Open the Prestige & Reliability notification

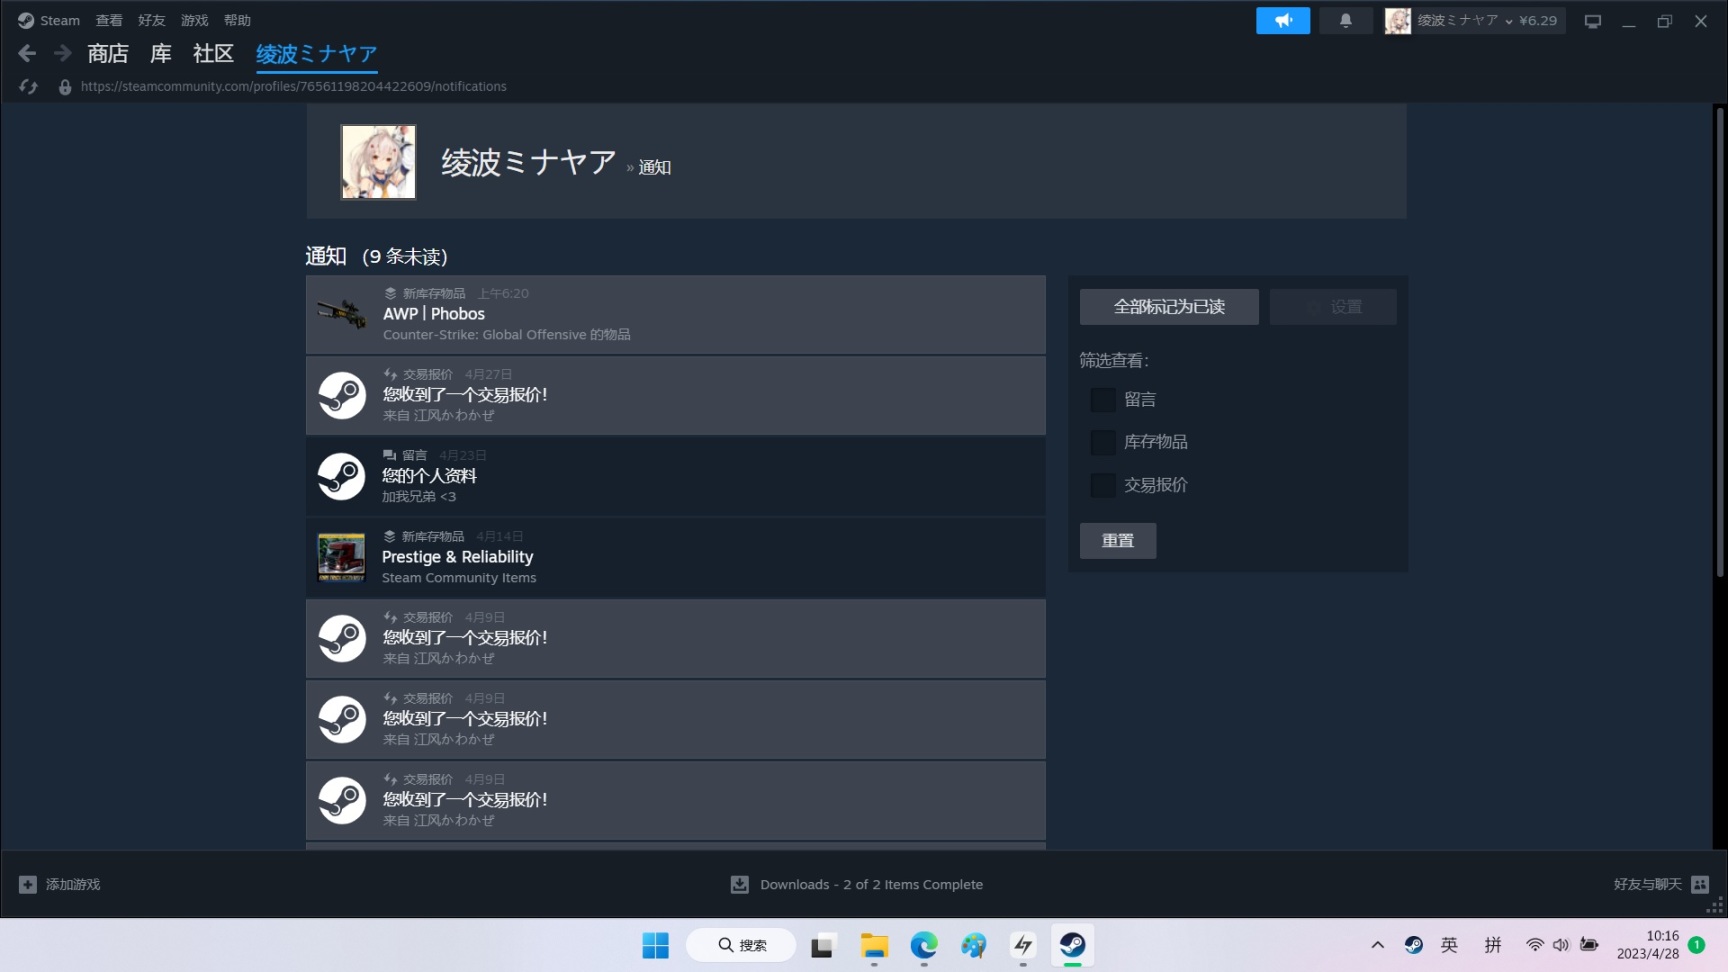[x=676, y=557]
